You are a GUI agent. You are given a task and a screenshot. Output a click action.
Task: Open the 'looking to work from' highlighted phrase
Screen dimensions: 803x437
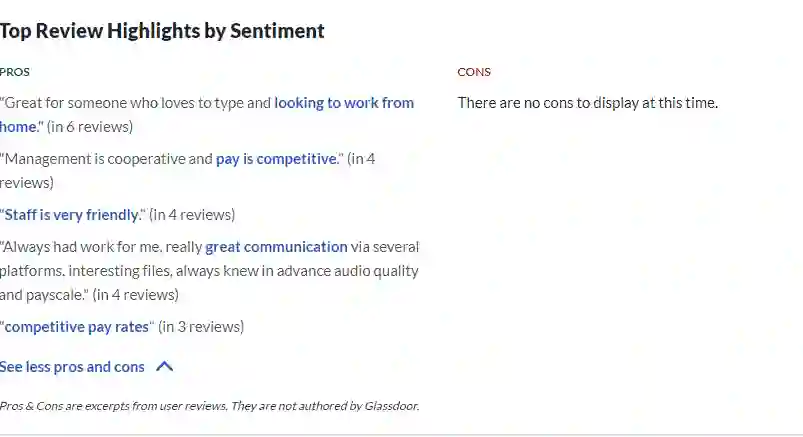pyautogui.click(x=344, y=103)
